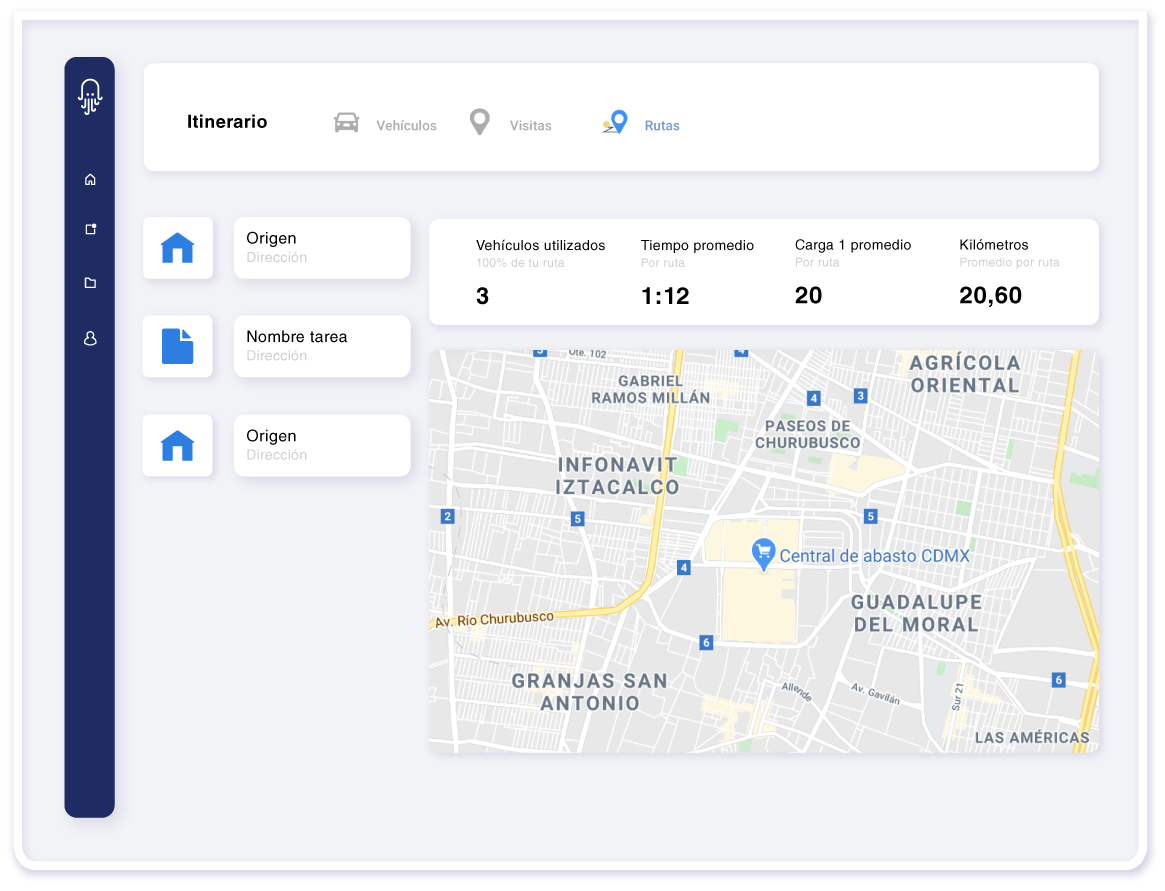Click the average time value 1:12

[665, 296]
